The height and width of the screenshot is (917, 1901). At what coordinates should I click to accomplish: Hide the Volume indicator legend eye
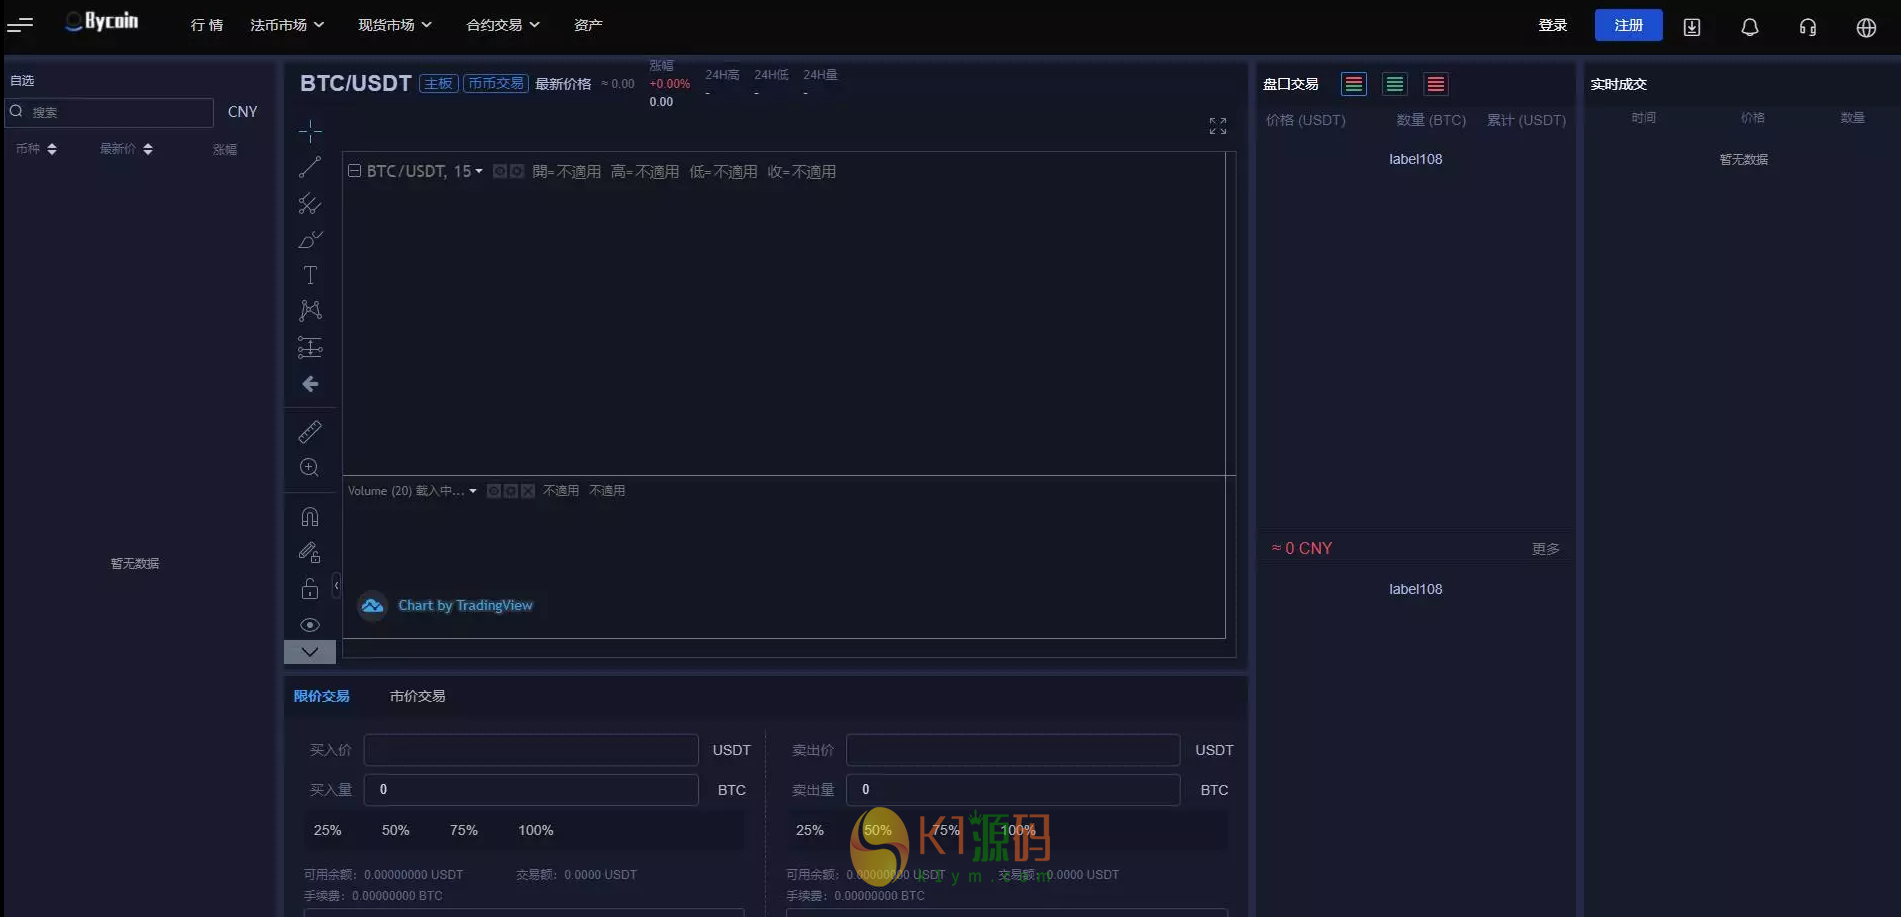point(493,491)
